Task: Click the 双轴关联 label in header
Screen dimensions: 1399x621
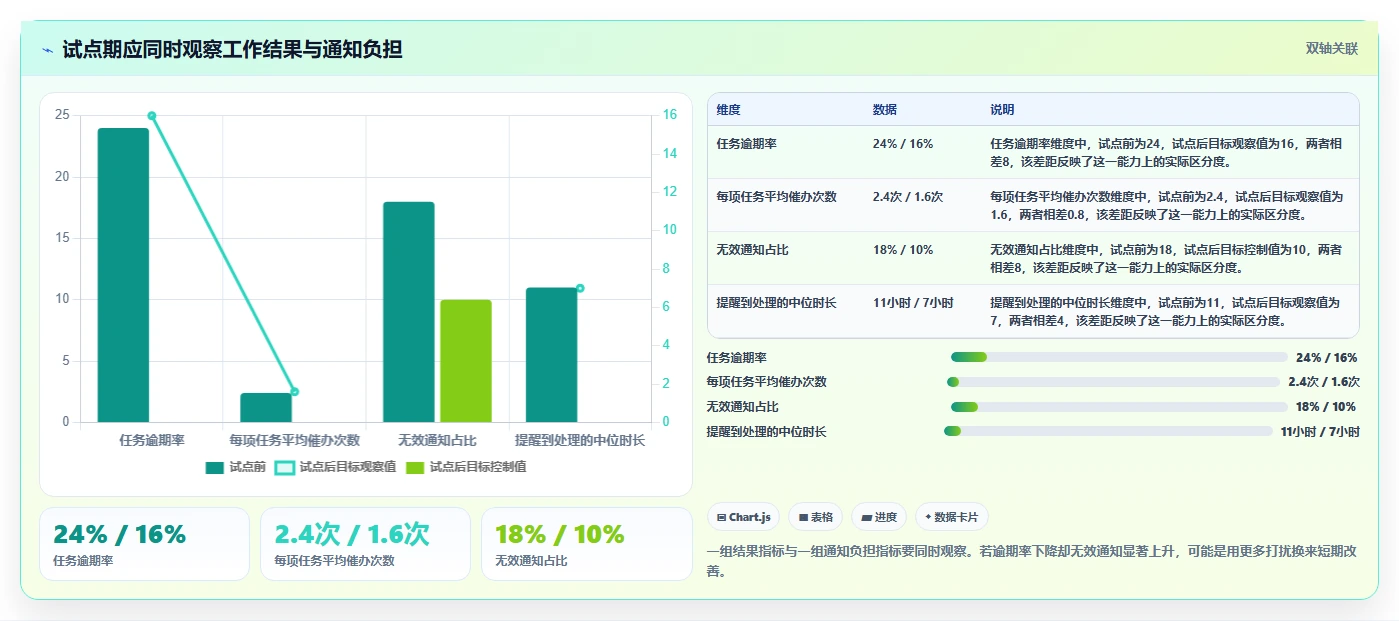Action: coord(1331,49)
